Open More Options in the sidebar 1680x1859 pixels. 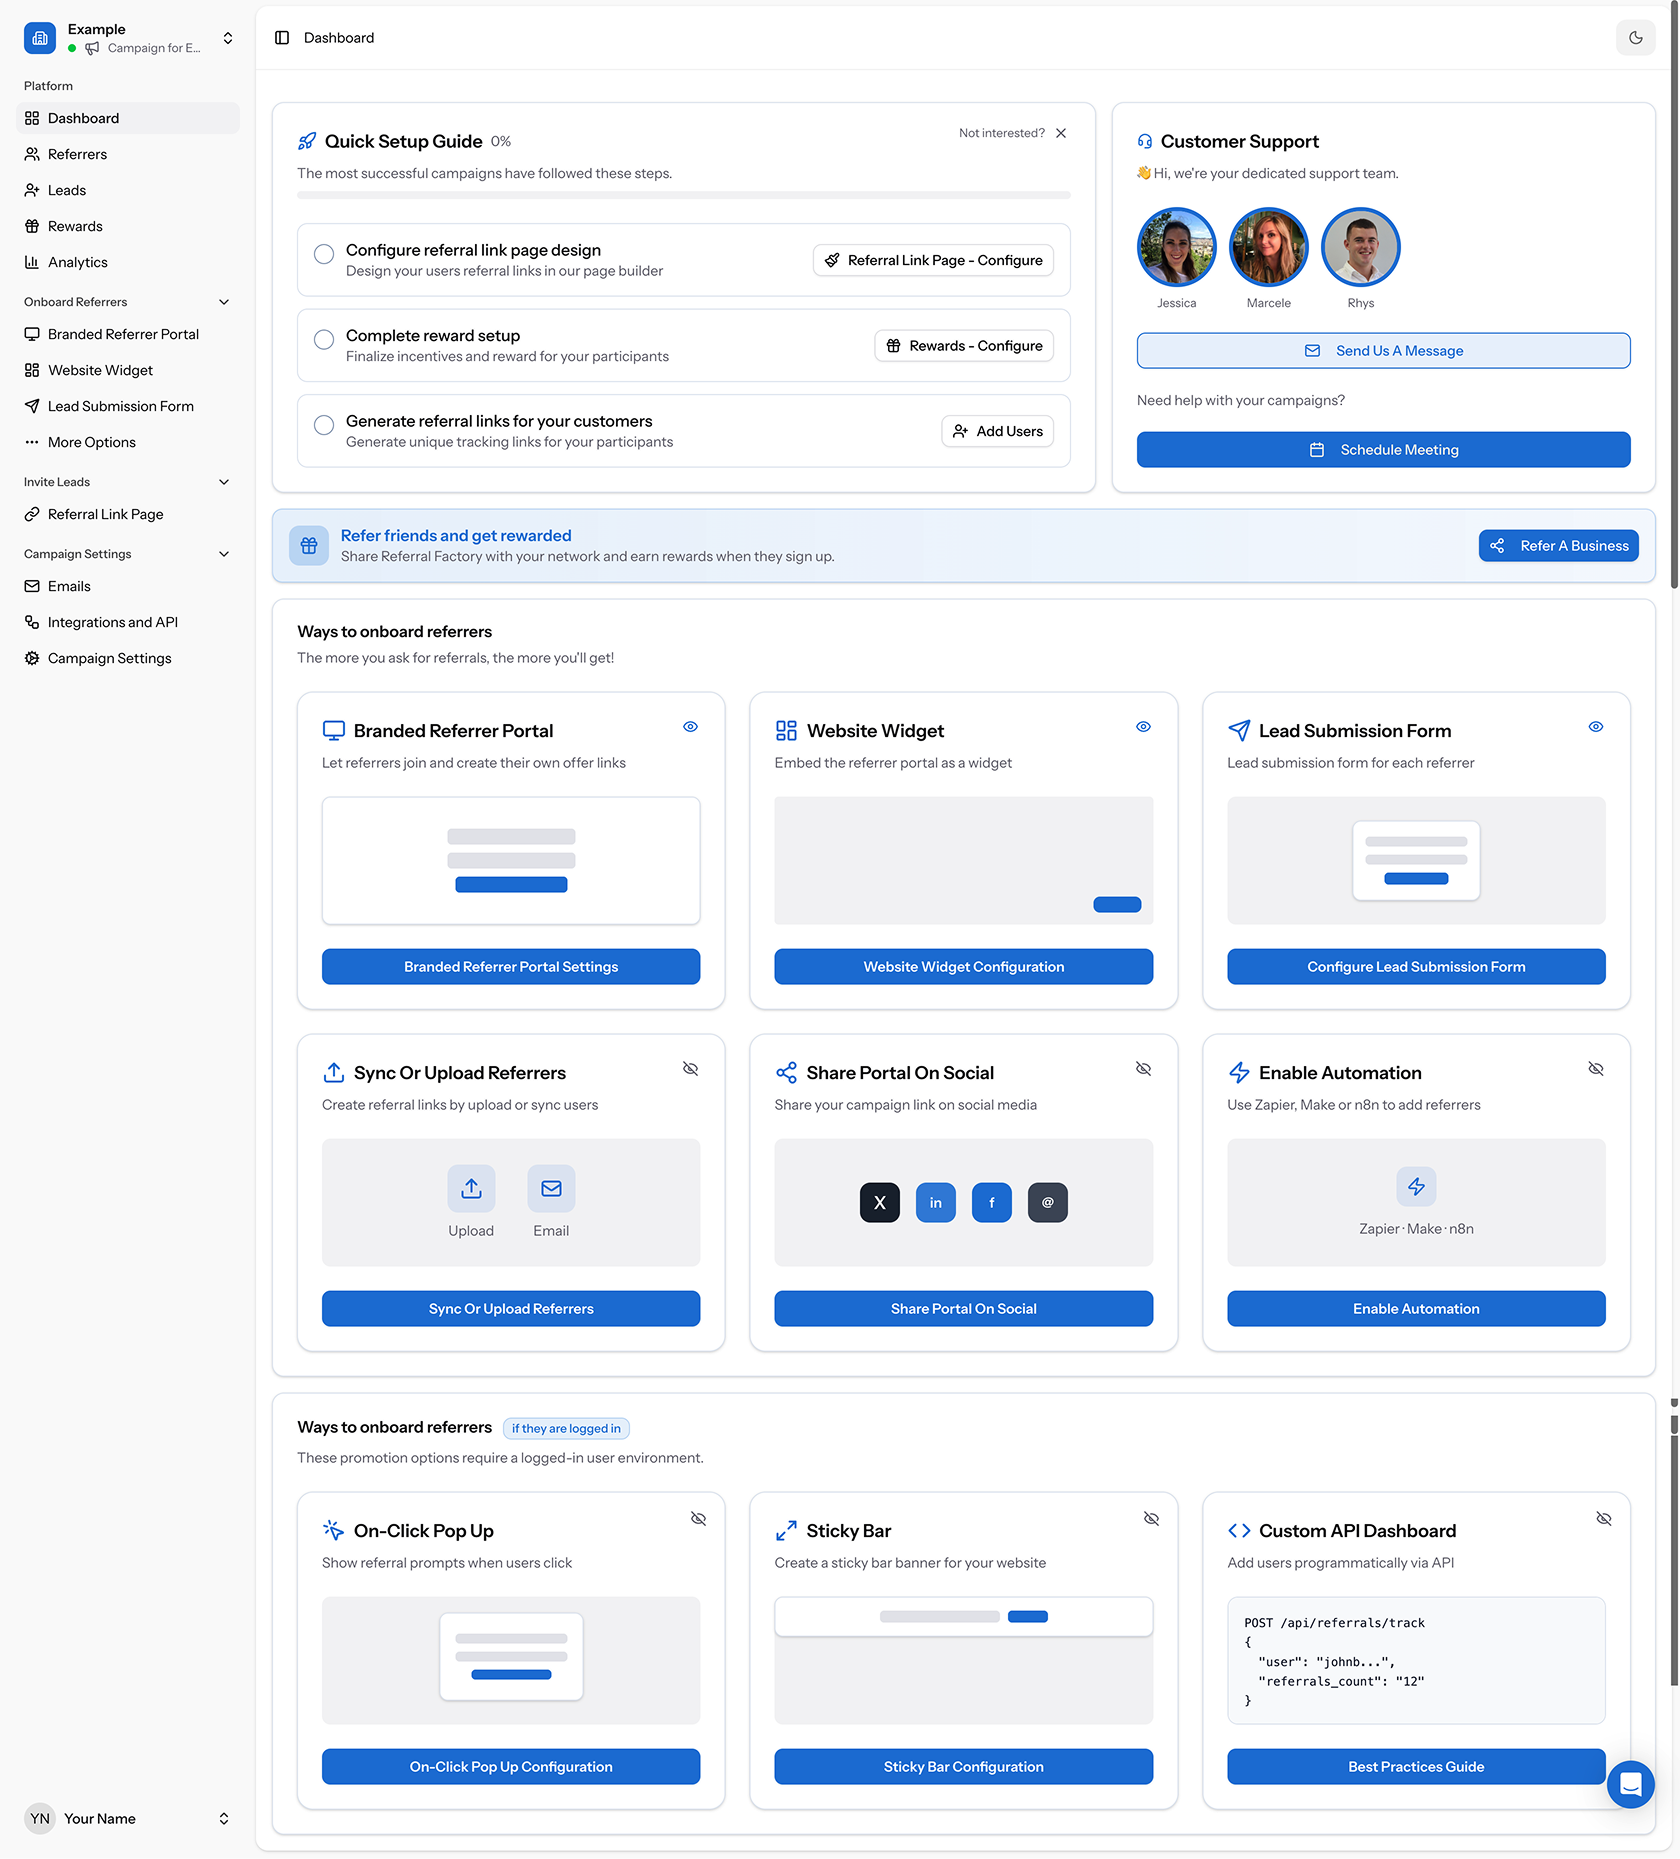(x=91, y=442)
